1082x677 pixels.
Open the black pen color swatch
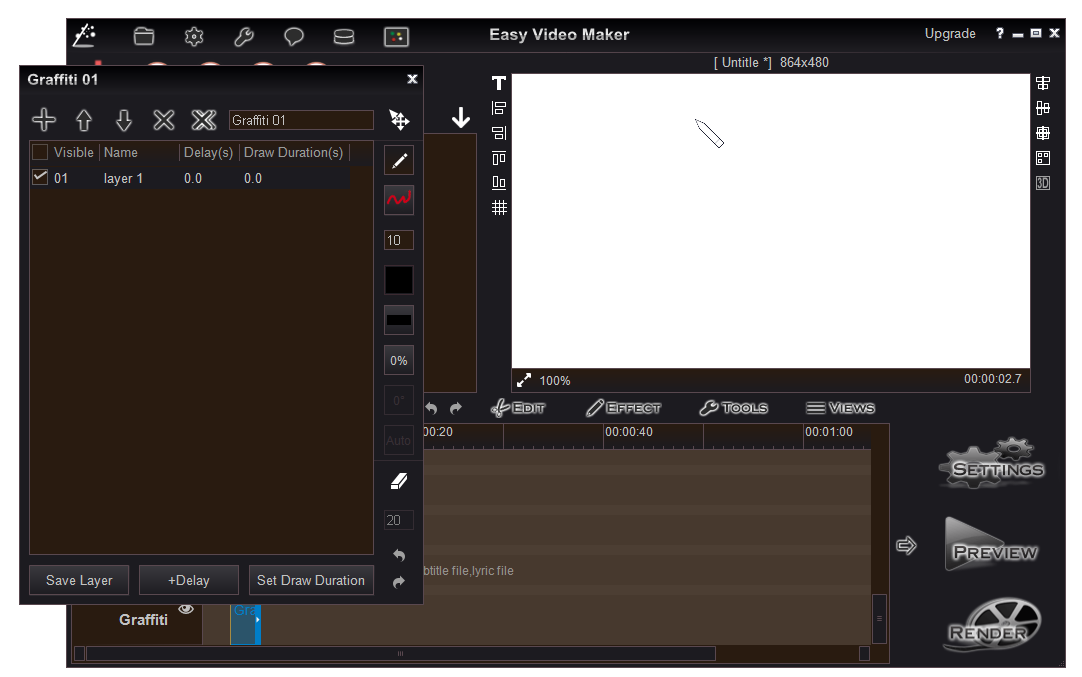click(399, 280)
